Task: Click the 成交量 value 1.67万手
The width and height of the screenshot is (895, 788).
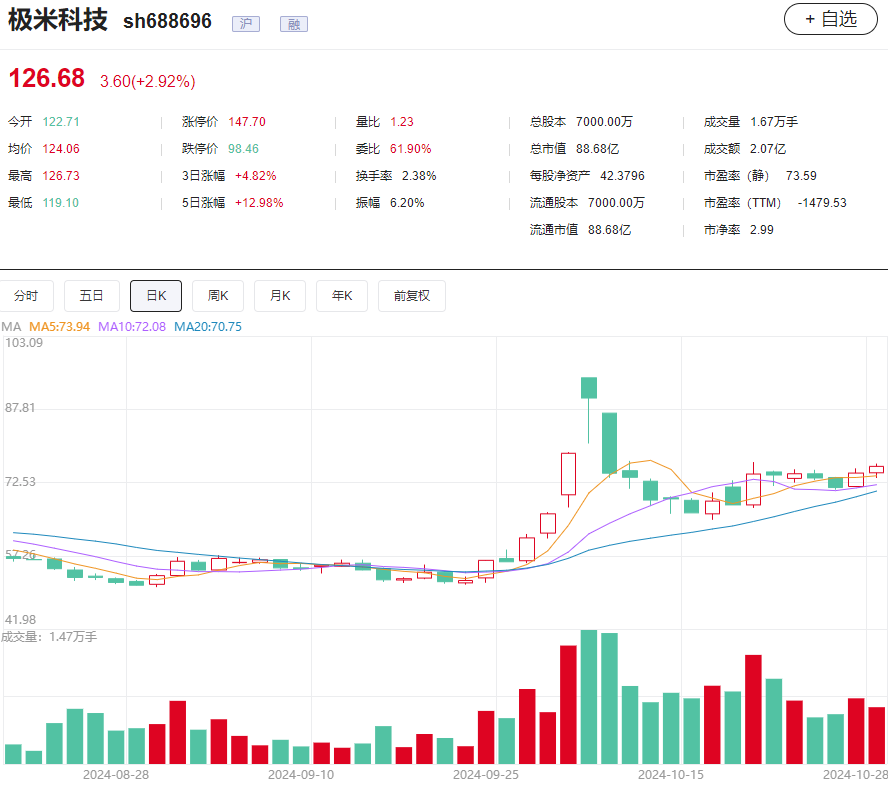Action: (774, 122)
